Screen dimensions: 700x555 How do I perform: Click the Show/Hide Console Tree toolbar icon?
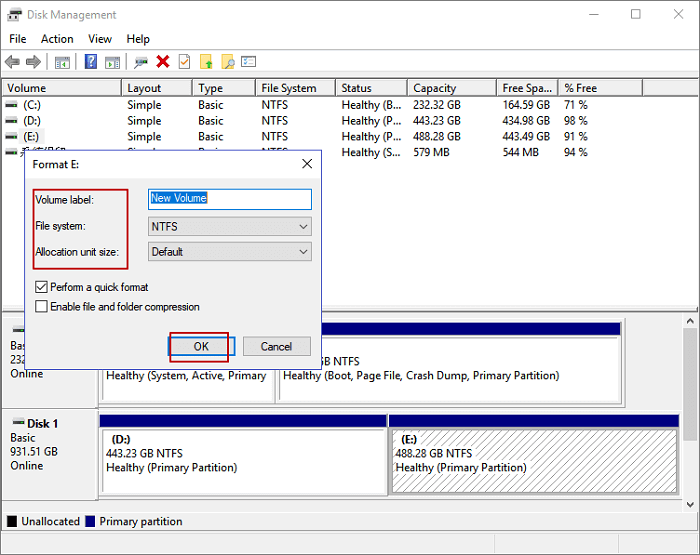click(x=62, y=62)
